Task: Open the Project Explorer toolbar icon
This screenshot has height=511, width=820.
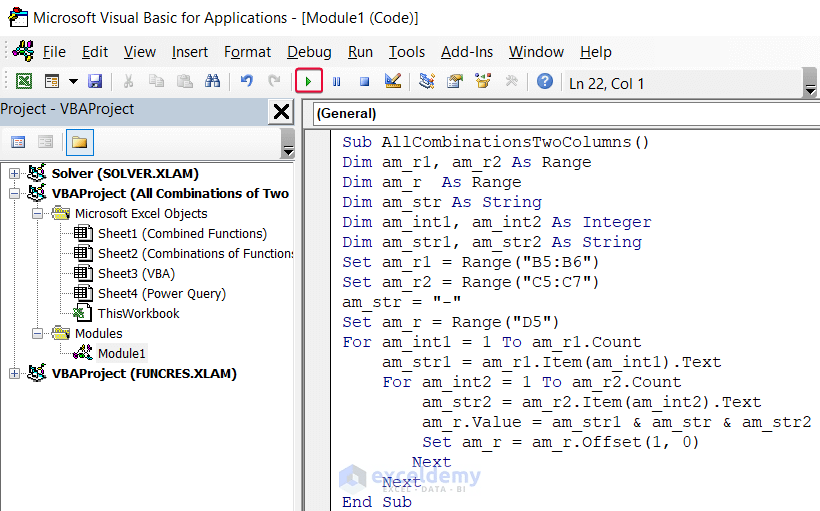Action: point(427,81)
